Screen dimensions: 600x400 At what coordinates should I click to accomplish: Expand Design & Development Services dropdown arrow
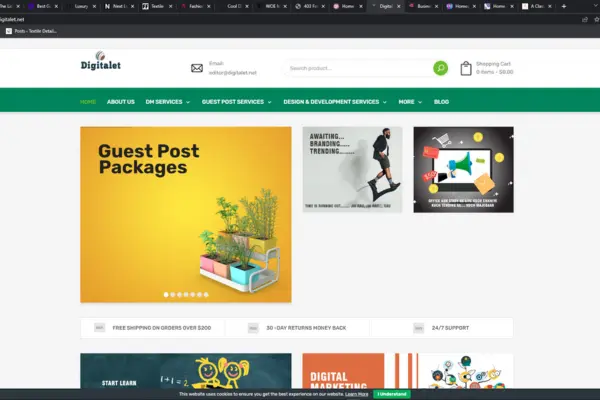pos(385,102)
